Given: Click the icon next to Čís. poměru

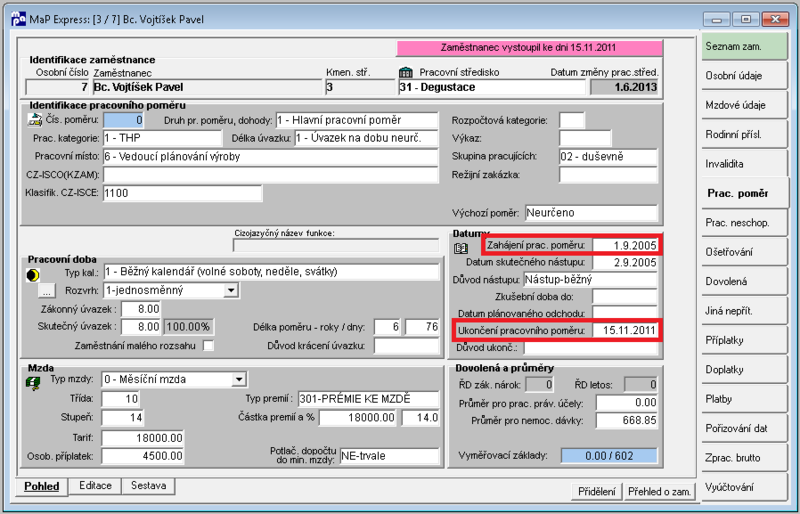Looking at the screenshot, I should [x=35, y=120].
